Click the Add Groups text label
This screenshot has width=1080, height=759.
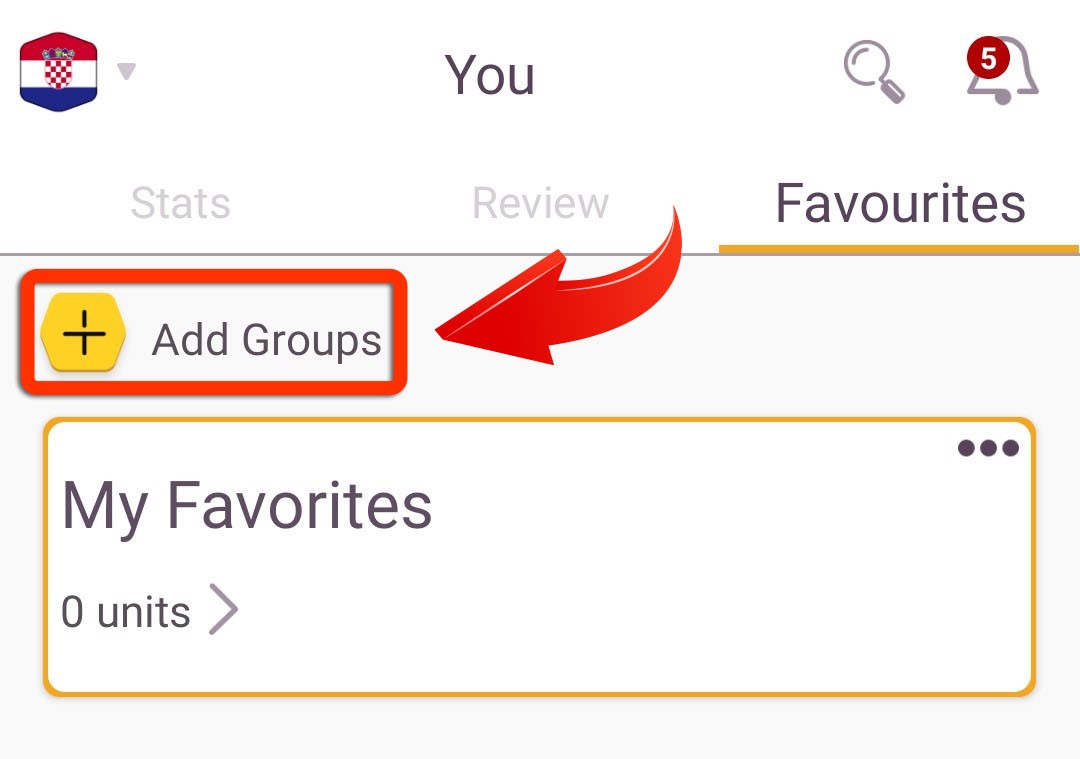pyautogui.click(x=266, y=340)
